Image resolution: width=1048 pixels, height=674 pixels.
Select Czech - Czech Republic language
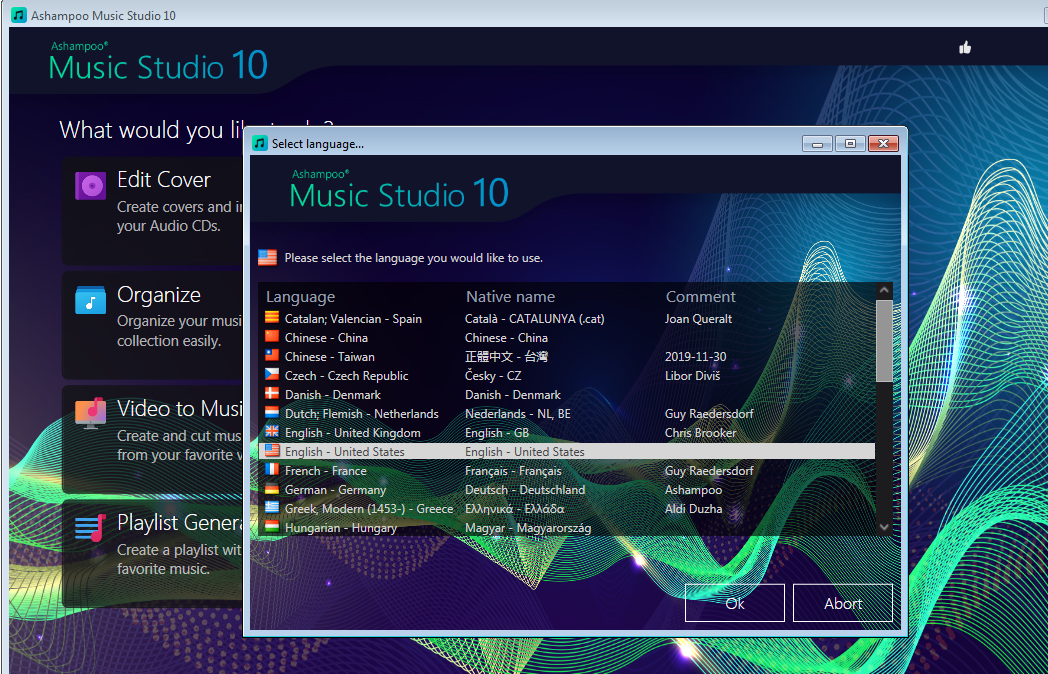[x=567, y=376]
